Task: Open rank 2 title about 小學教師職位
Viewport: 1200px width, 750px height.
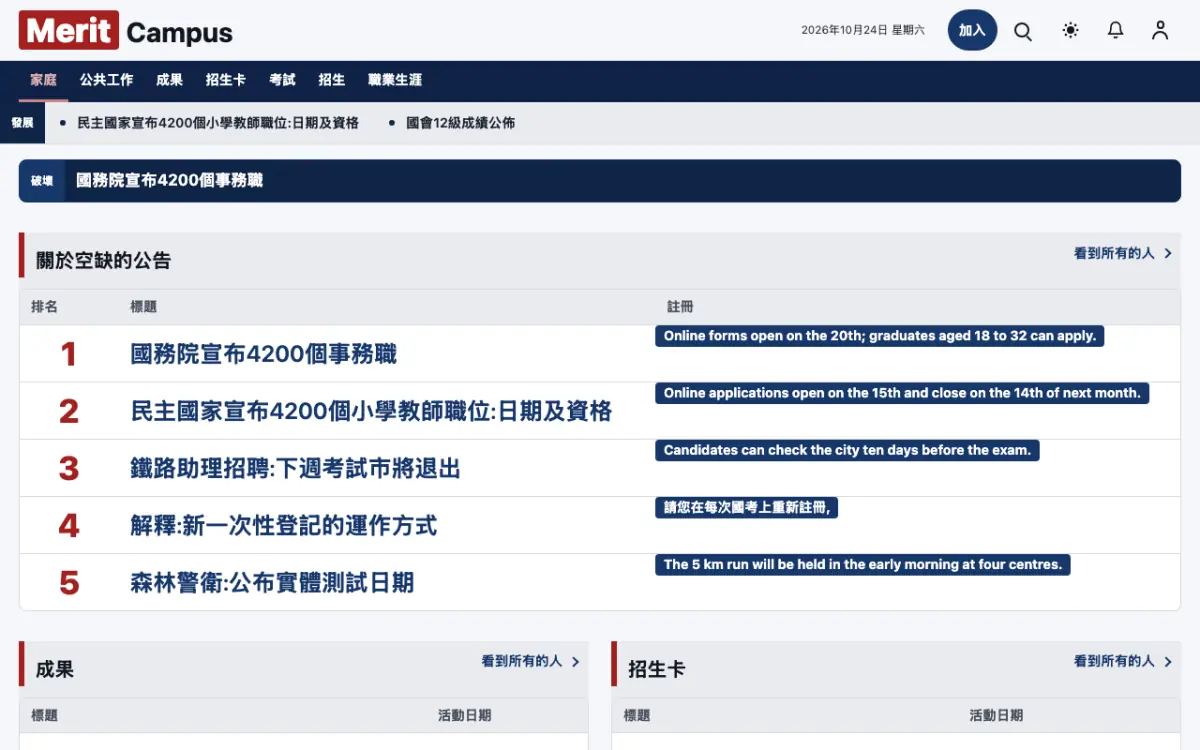Action: pos(371,411)
